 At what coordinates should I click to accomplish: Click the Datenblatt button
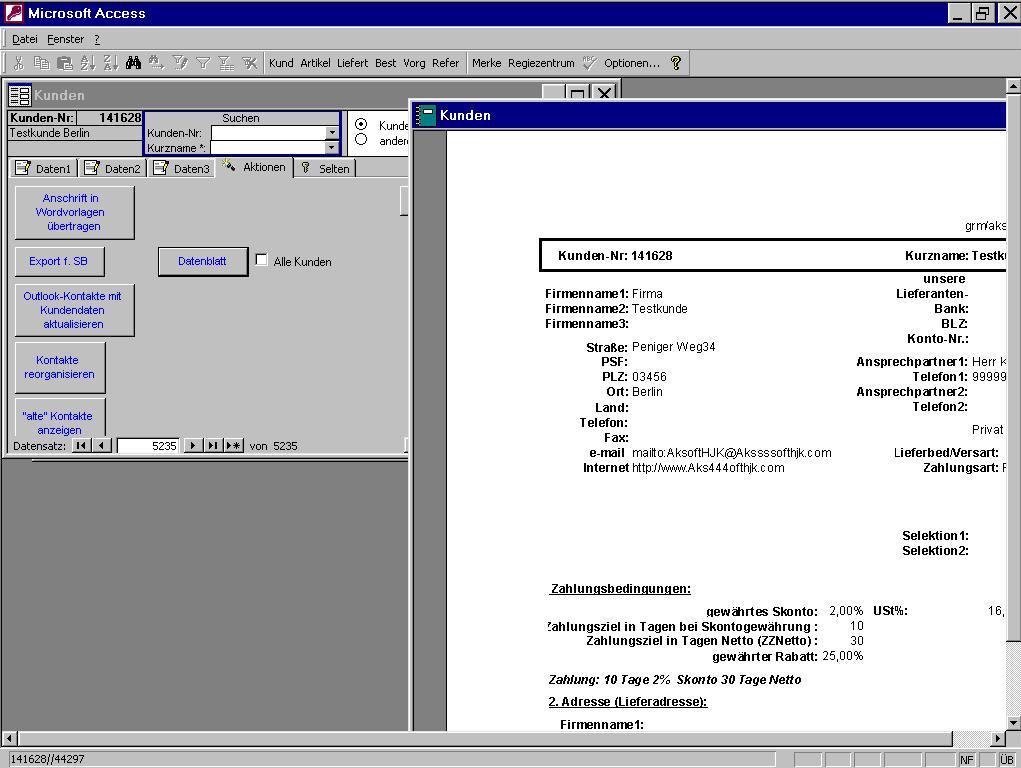[x=202, y=261]
